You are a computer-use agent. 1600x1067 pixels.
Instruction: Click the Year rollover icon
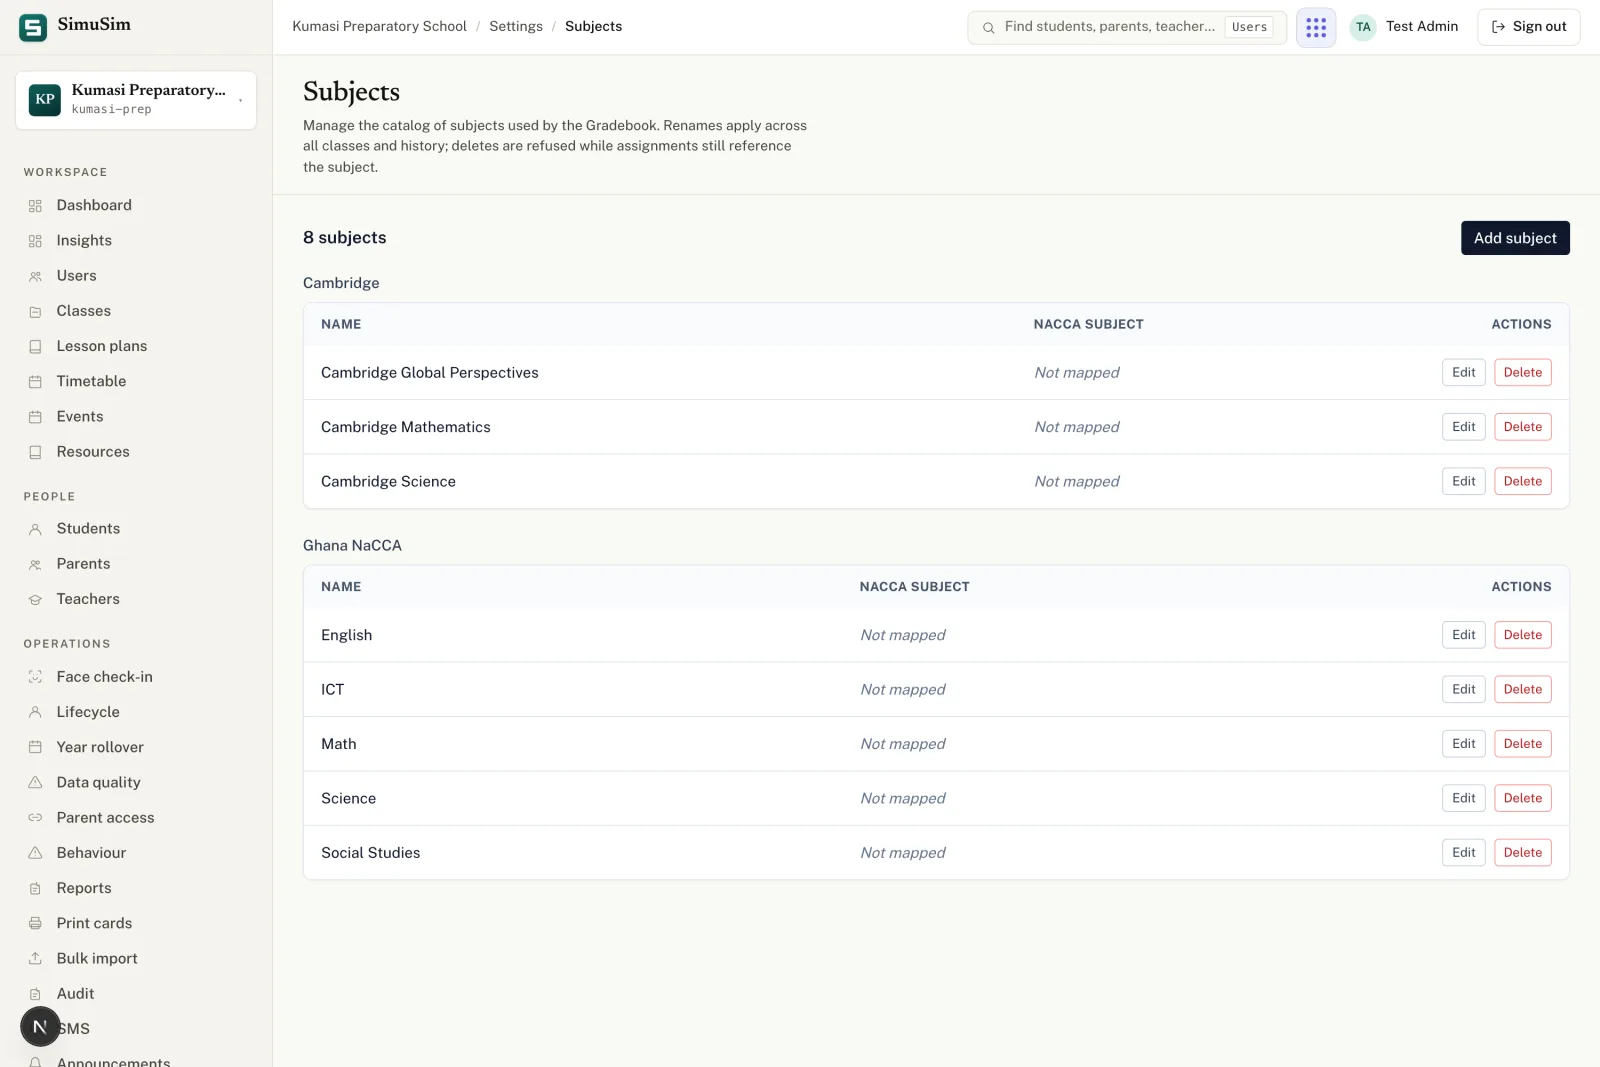[x=35, y=747]
